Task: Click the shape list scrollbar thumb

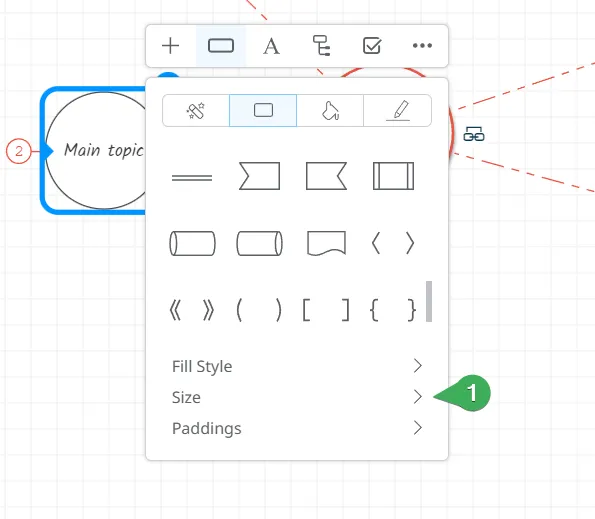Action: (x=429, y=301)
